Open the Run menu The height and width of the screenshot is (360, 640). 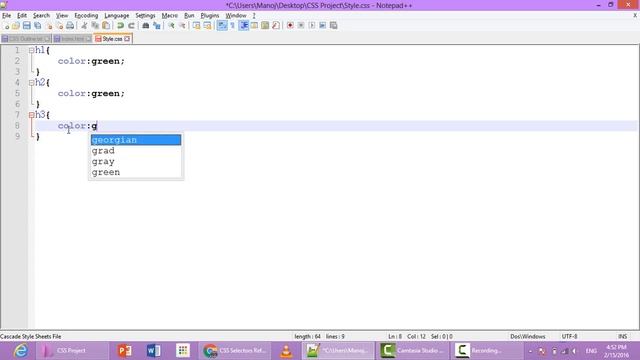point(189,16)
